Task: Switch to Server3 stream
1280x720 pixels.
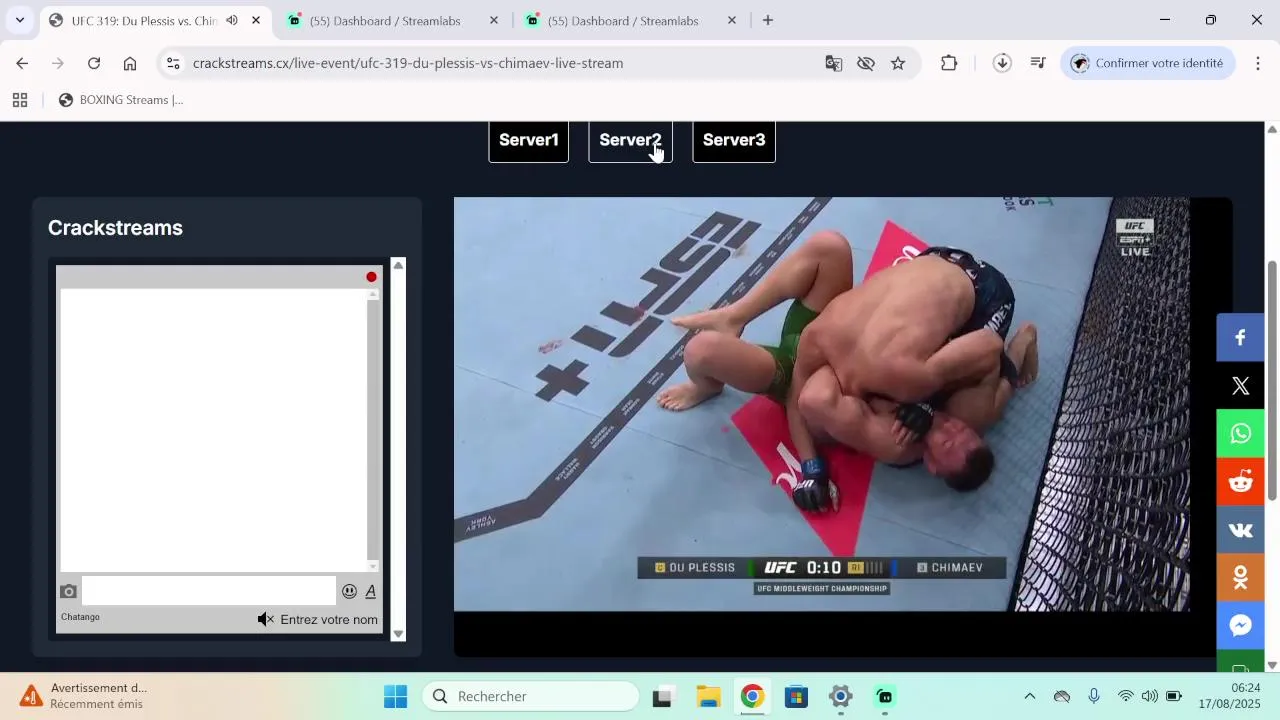Action: point(734,141)
